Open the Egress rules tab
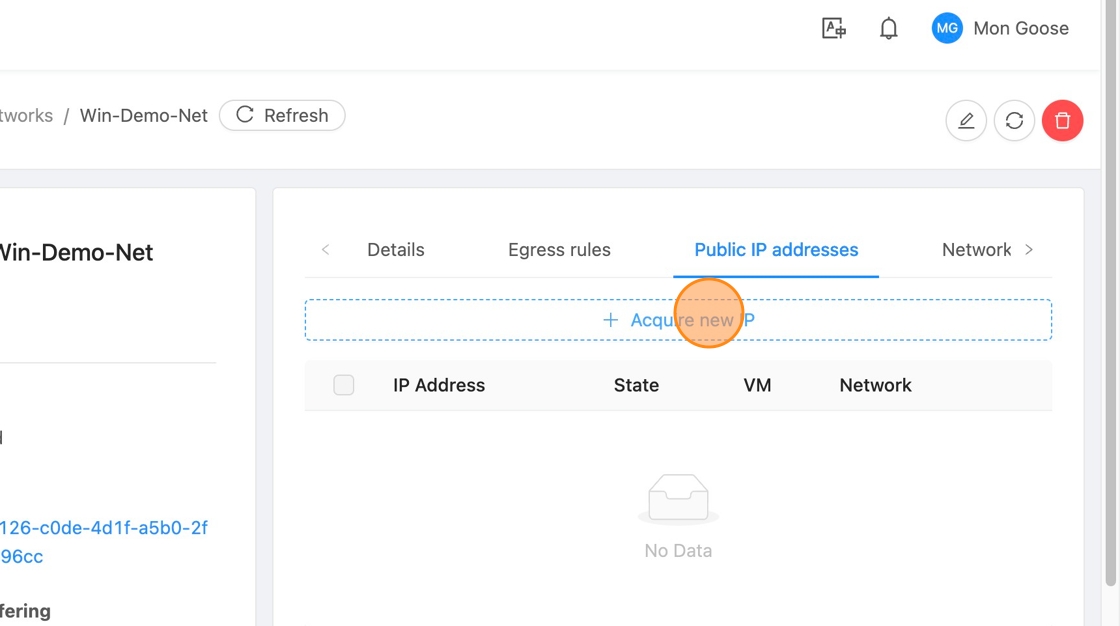The width and height of the screenshot is (1120, 626). pos(559,250)
